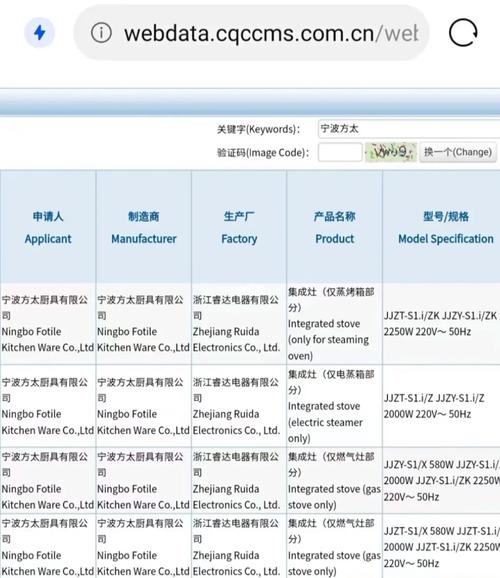The image size is (500, 578).
Task: Click the 换一个(Change) button
Action: point(458,152)
